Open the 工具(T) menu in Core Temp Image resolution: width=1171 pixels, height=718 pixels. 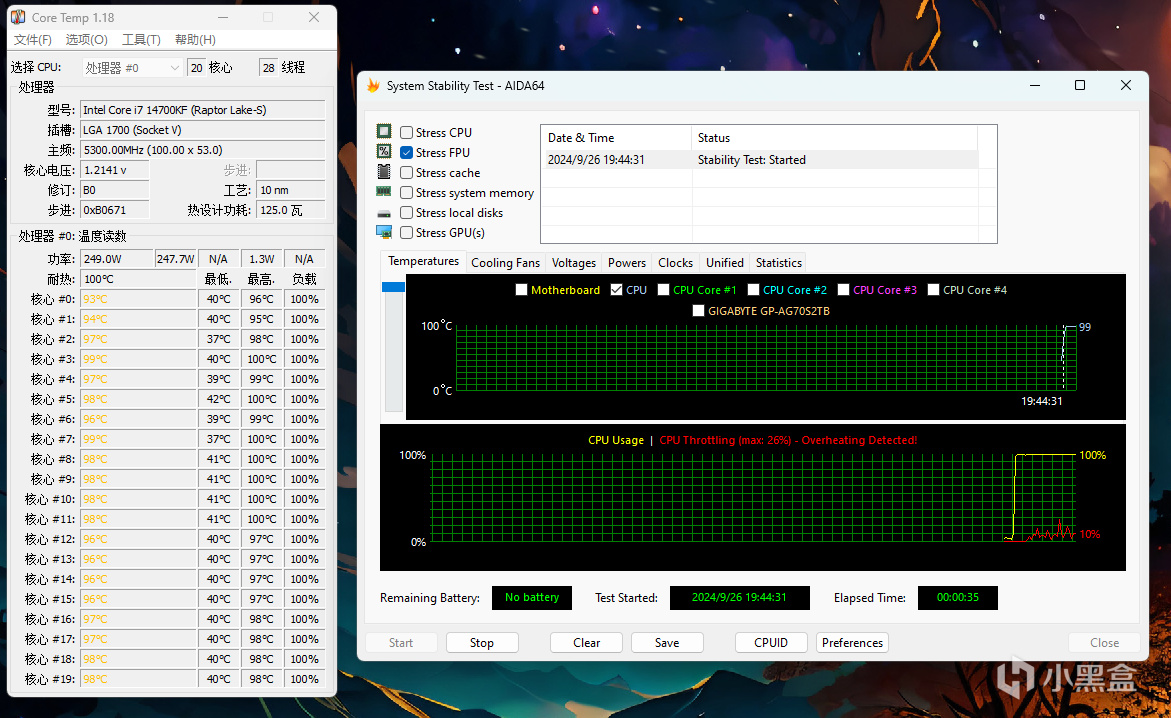click(x=141, y=40)
